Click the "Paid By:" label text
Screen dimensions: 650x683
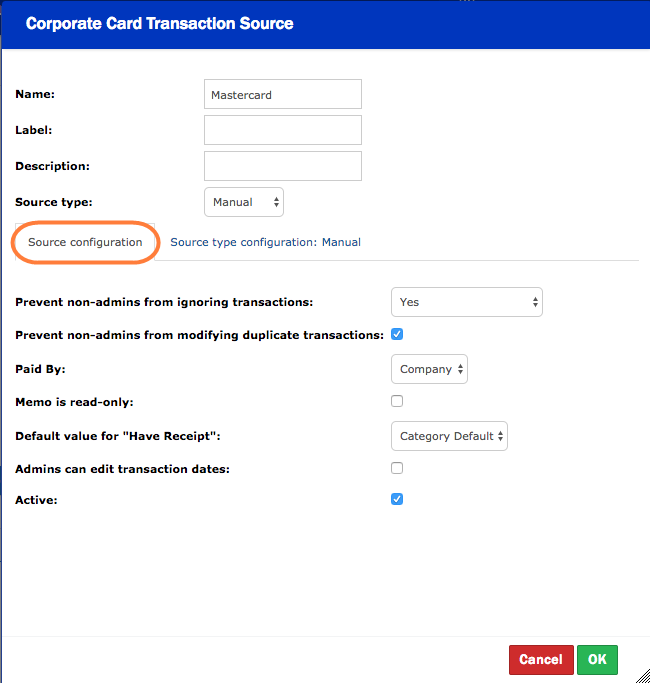click(40, 369)
